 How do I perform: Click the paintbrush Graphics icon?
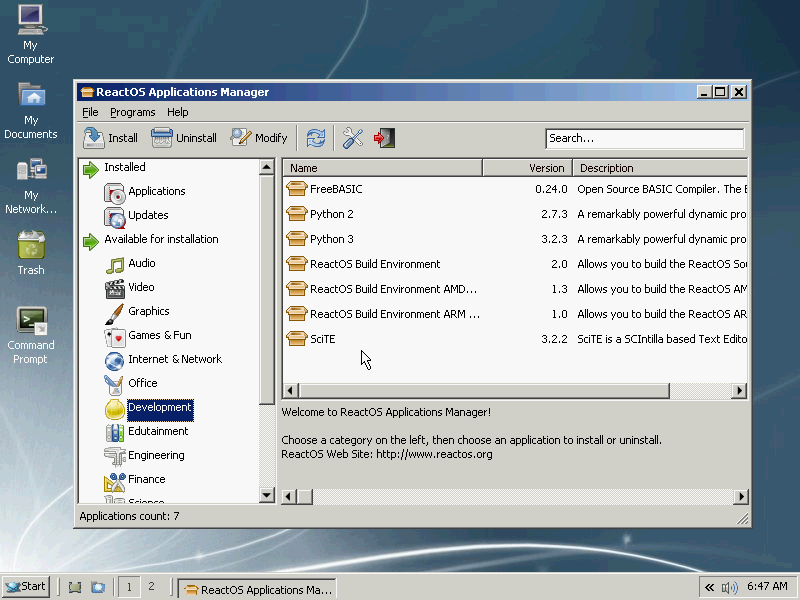click(x=115, y=313)
